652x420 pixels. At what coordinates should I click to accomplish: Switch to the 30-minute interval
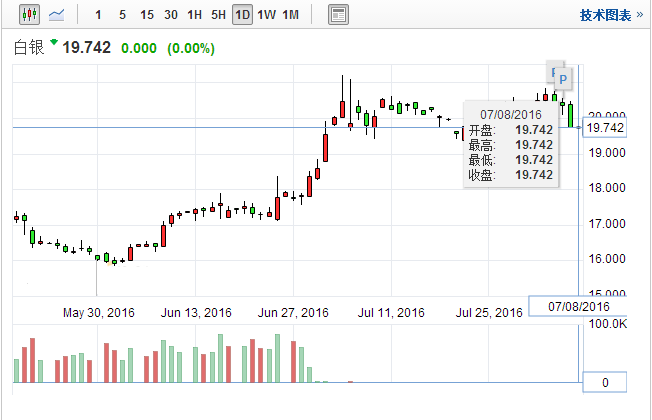coord(171,15)
